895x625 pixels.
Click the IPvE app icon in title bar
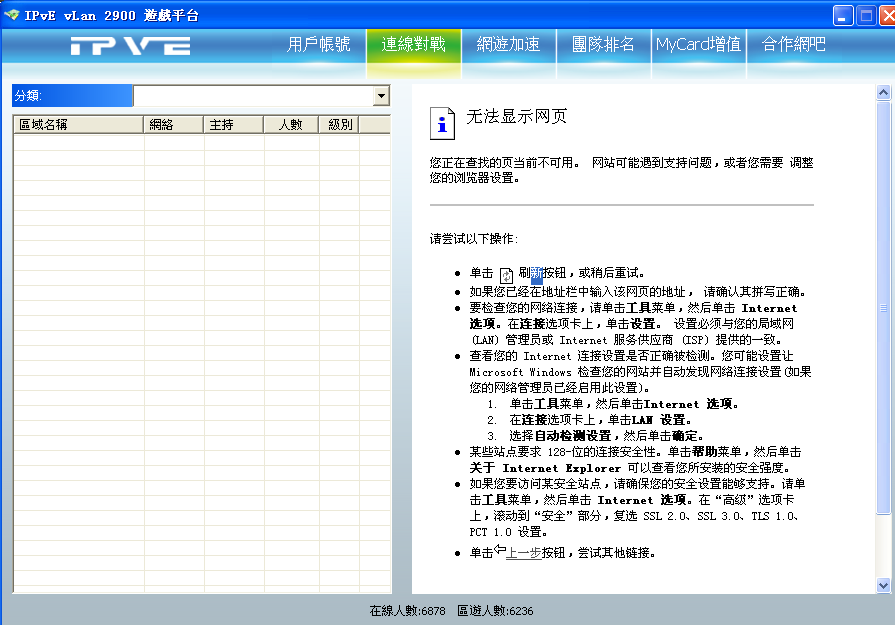12,15
